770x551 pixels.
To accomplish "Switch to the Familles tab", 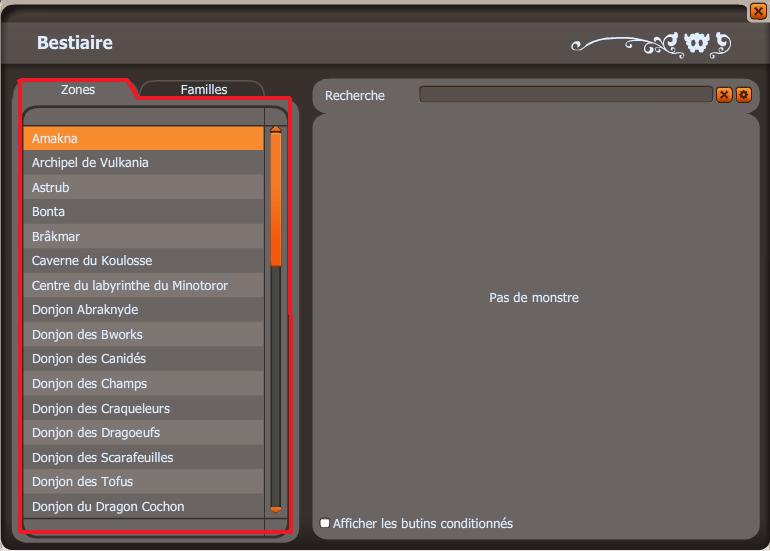I will pyautogui.click(x=203, y=89).
